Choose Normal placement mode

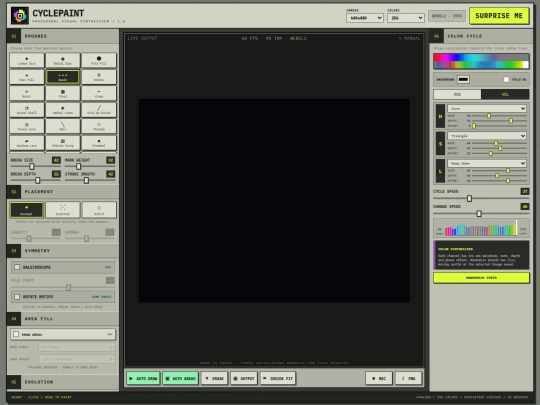(x=27, y=210)
